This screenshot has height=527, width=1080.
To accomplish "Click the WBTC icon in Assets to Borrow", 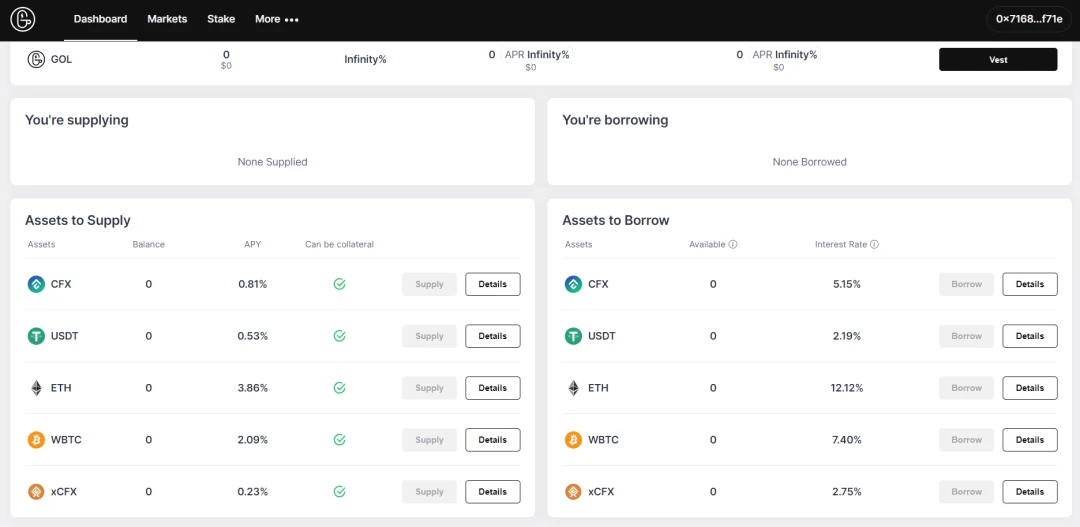I will [573, 440].
